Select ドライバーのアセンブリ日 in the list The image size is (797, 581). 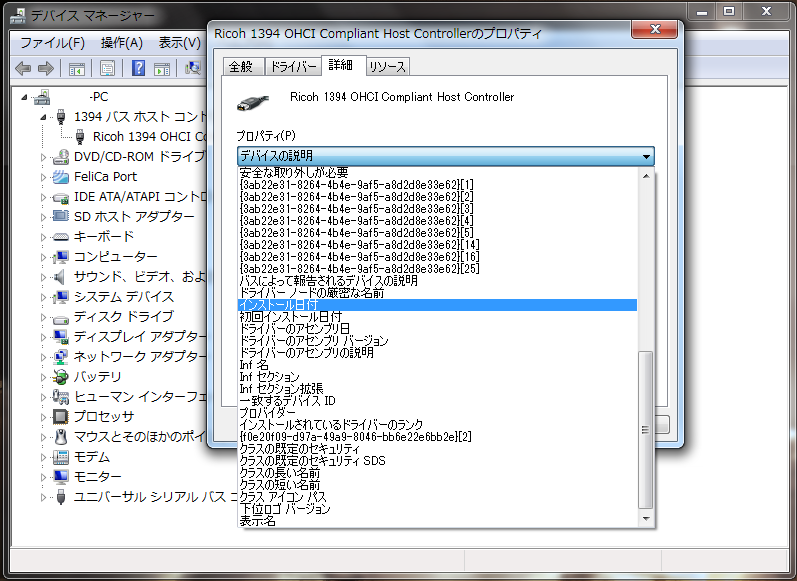pyautogui.click(x=437, y=328)
